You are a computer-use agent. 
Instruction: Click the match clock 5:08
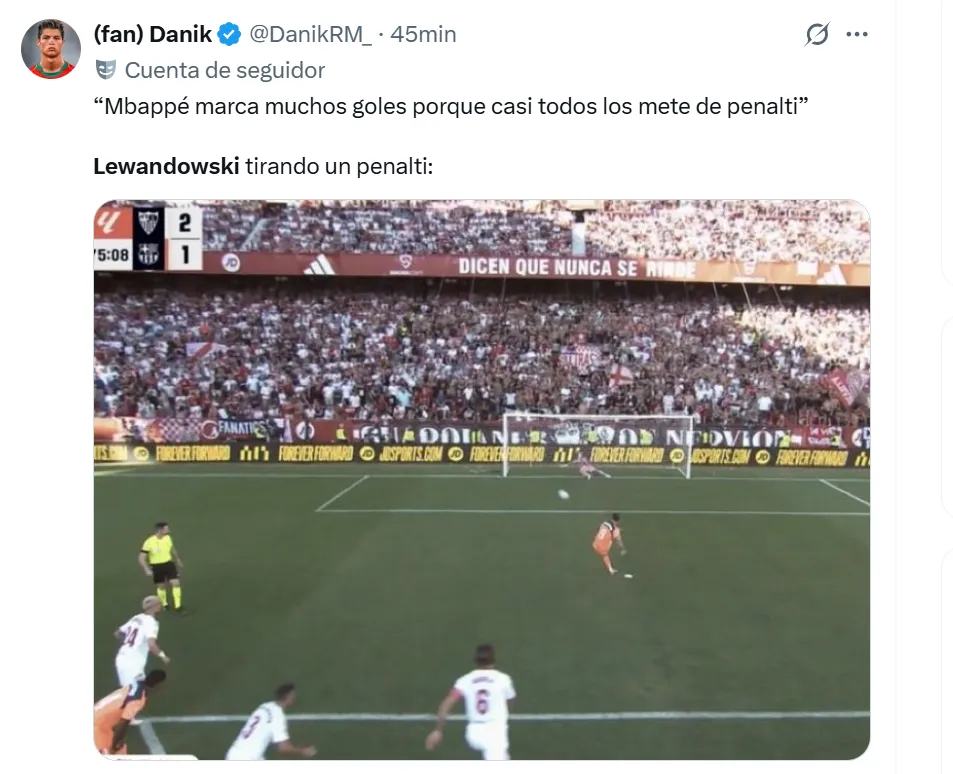point(113,254)
